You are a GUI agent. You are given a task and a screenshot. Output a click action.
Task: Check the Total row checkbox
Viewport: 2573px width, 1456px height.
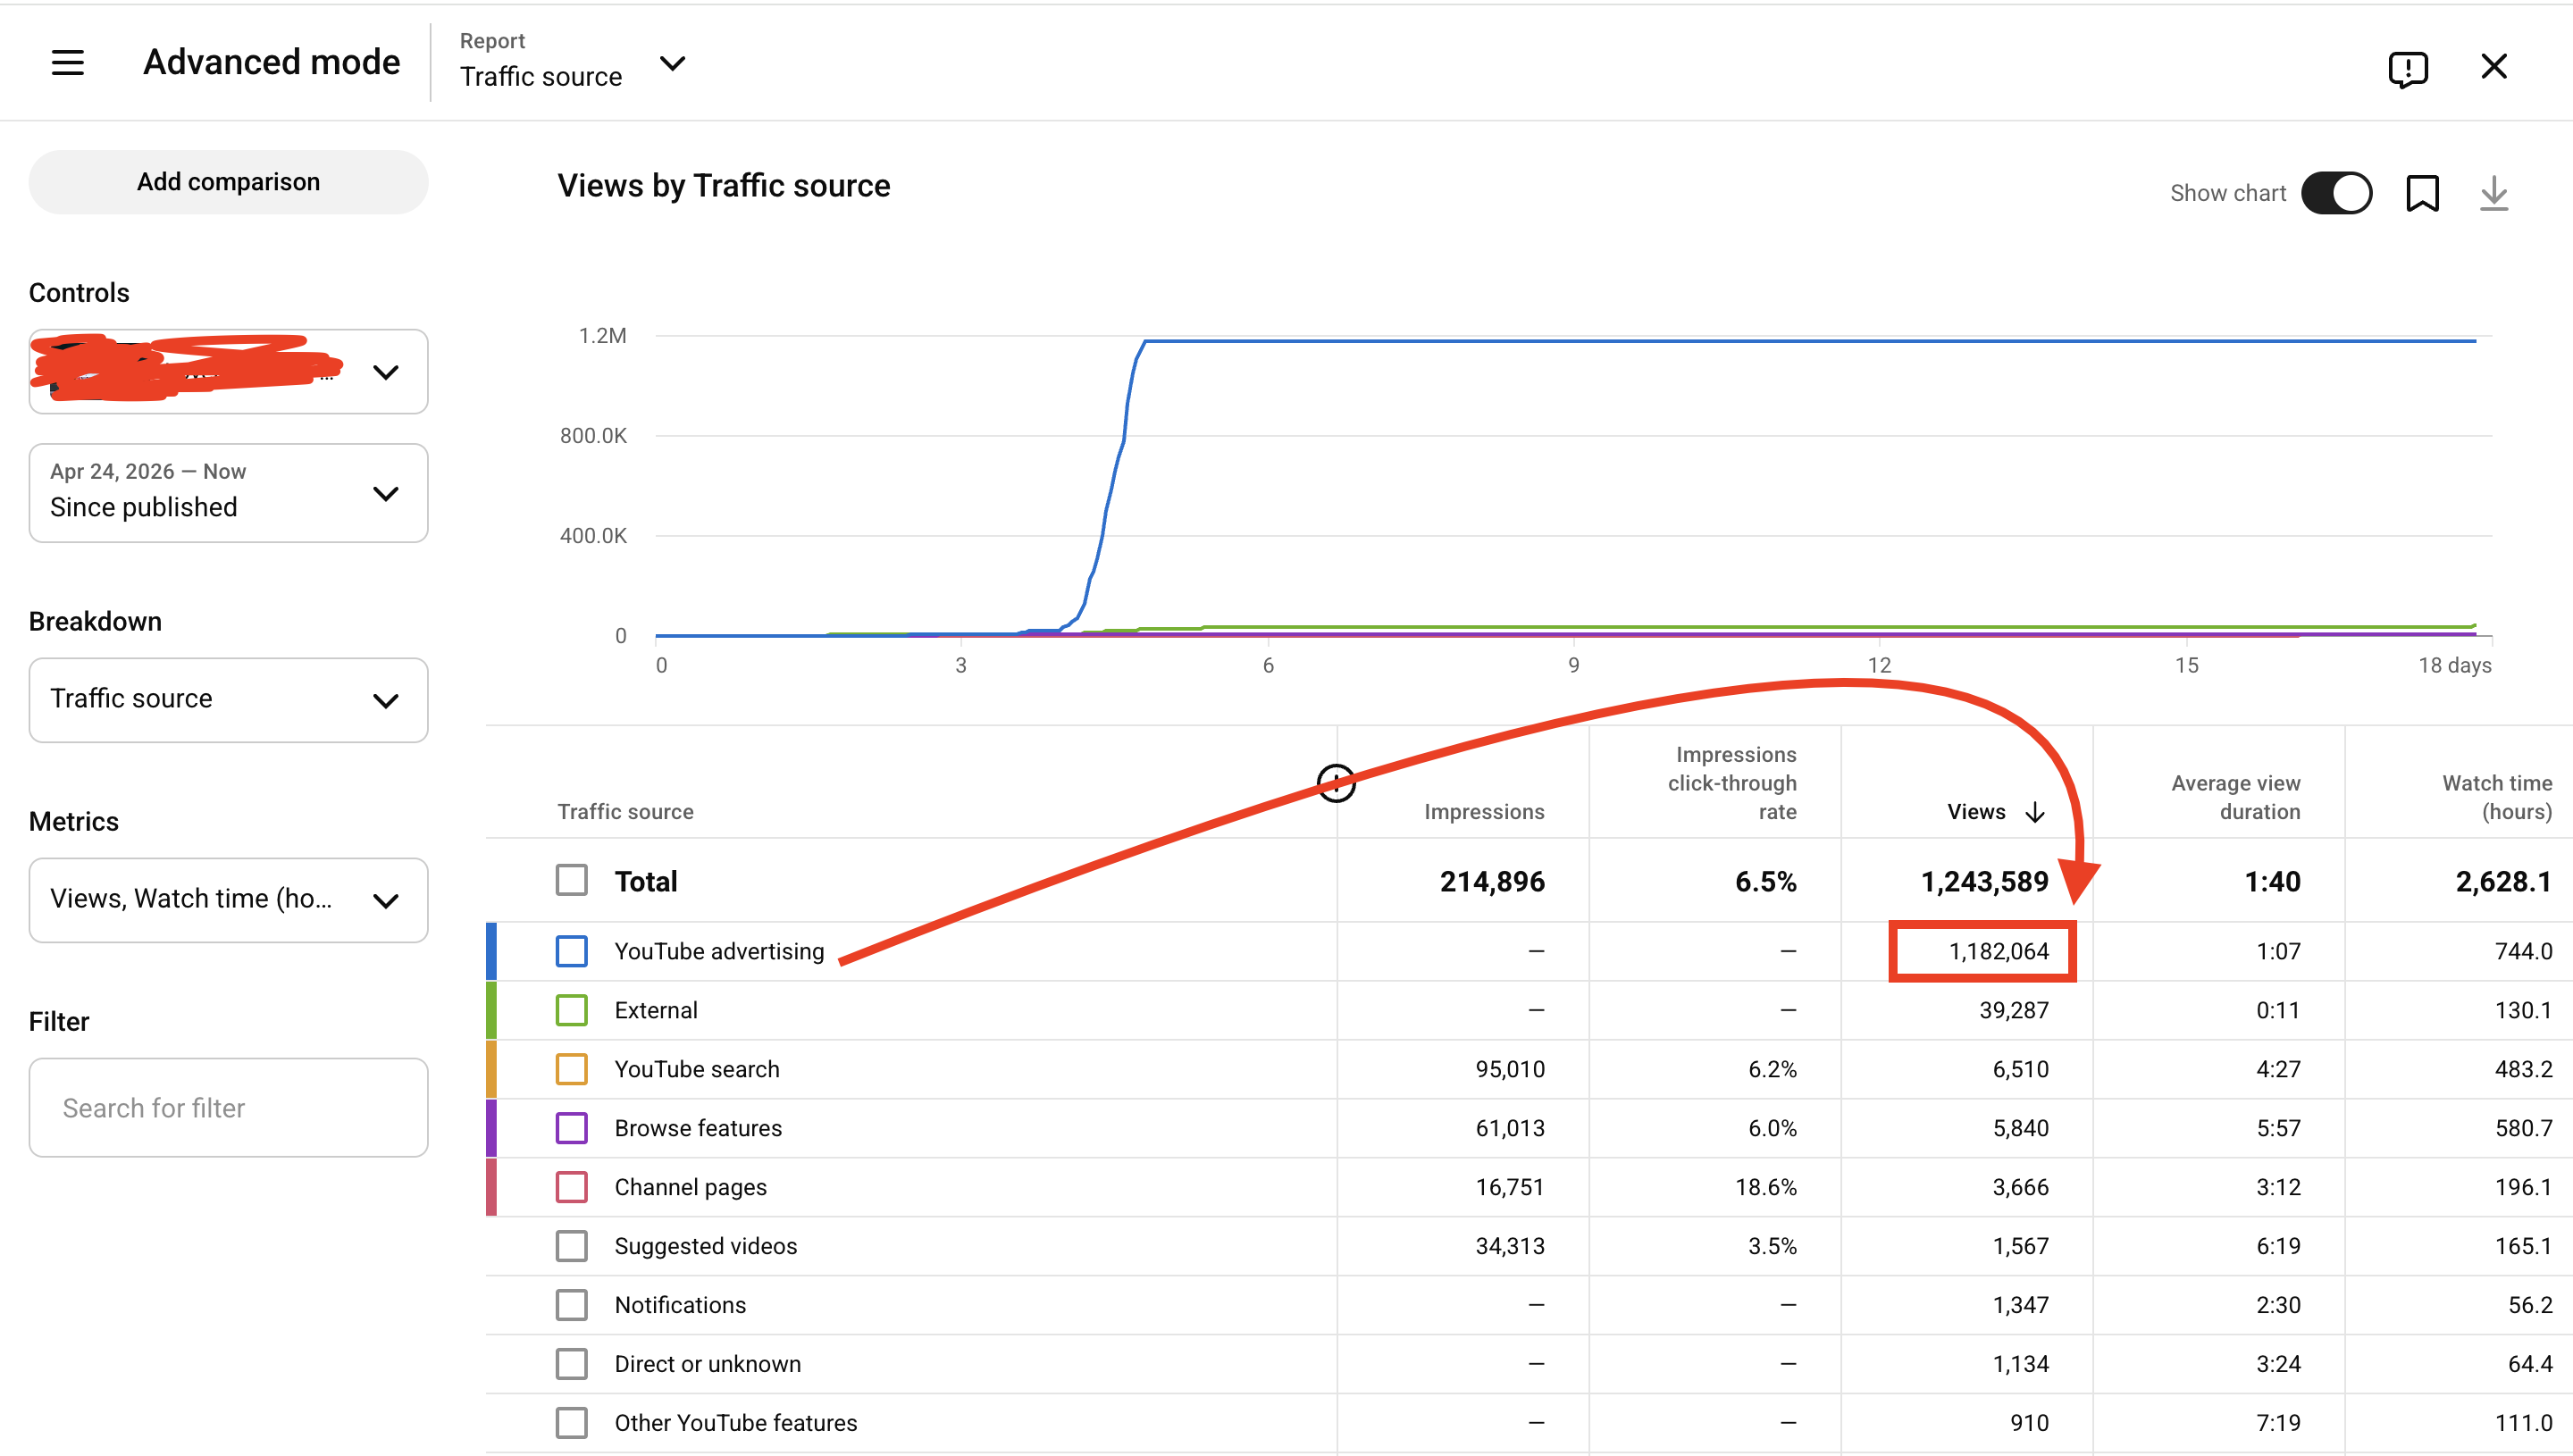pos(572,881)
